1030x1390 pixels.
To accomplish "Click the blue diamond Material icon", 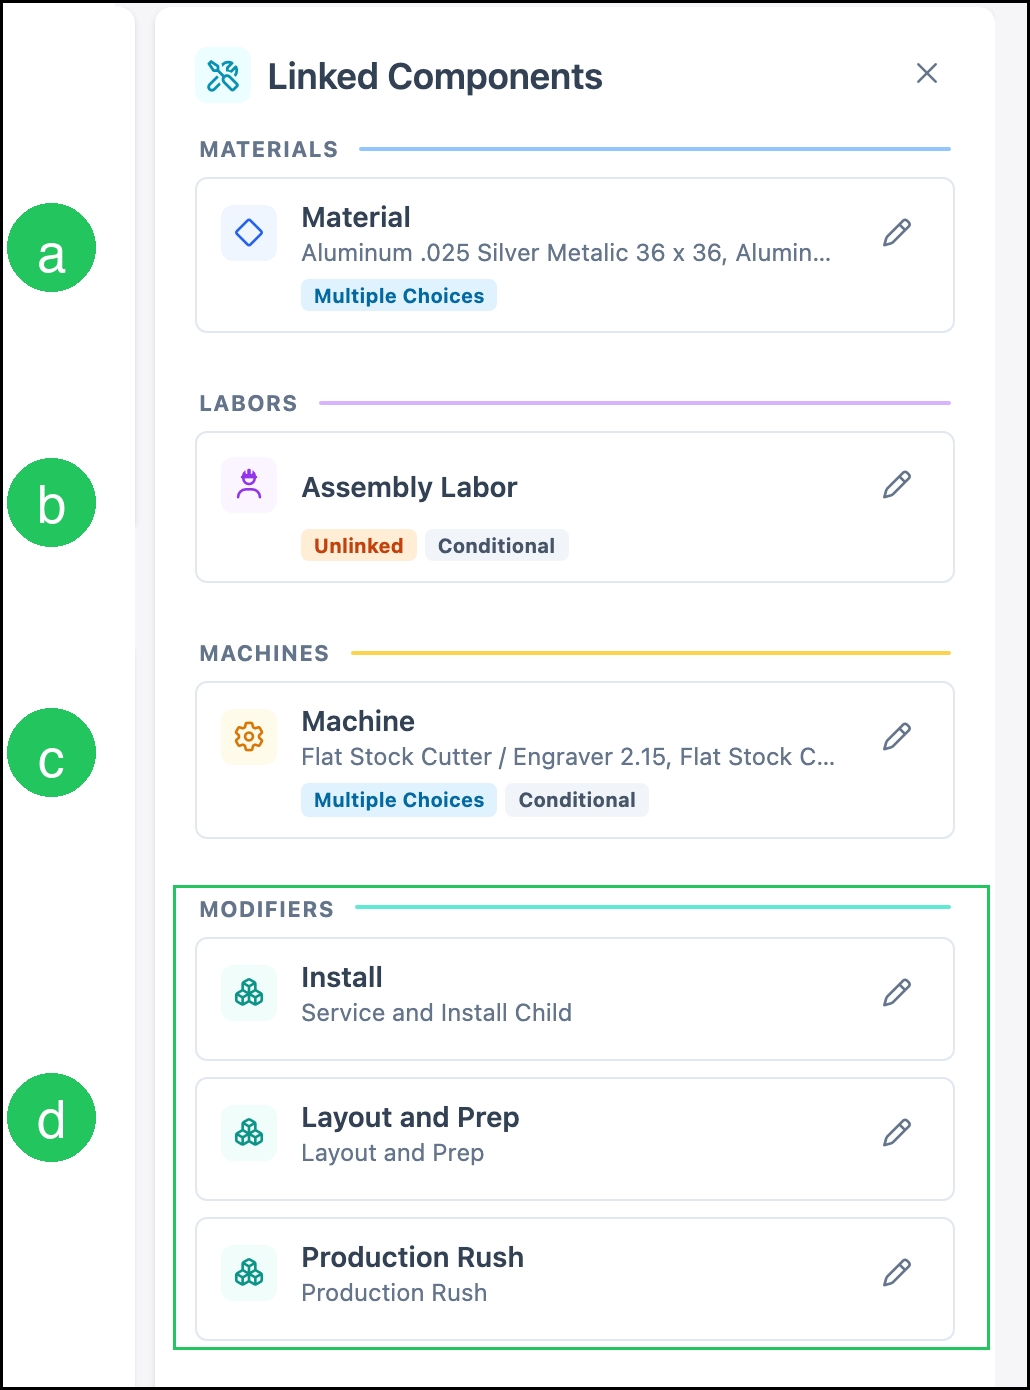I will point(249,233).
